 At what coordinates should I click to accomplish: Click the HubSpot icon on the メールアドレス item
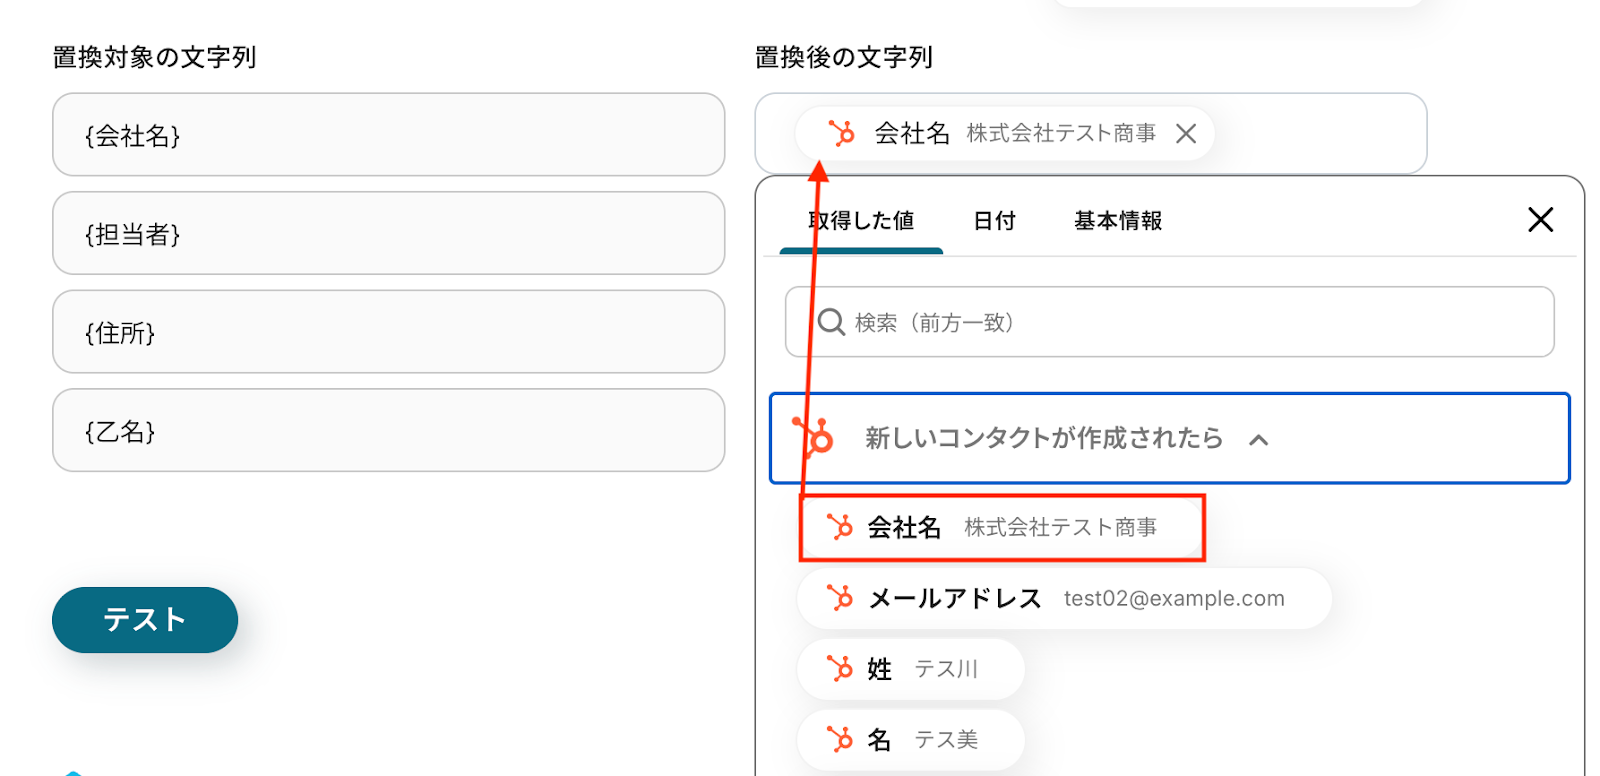click(x=840, y=598)
